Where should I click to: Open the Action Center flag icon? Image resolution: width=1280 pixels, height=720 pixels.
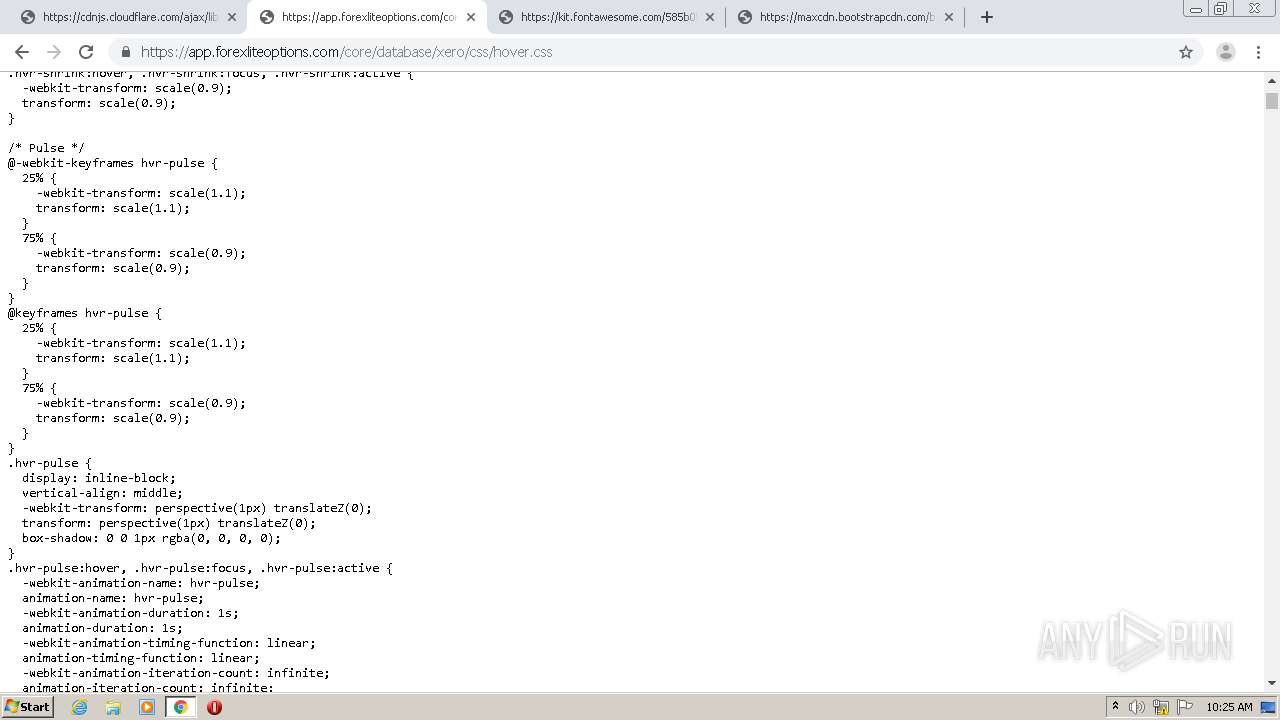pyautogui.click(x=1186, y=707)
